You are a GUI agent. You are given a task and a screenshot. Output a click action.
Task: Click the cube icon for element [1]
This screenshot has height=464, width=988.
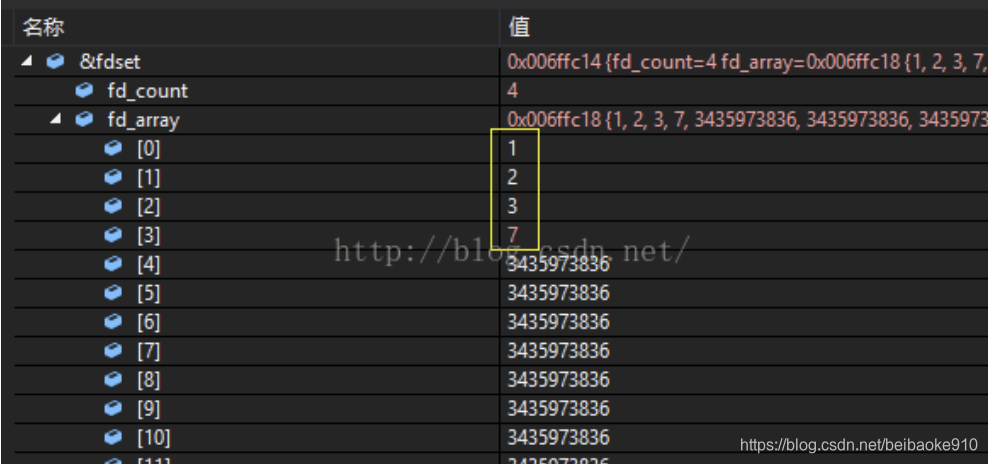[x=113, y=177]
